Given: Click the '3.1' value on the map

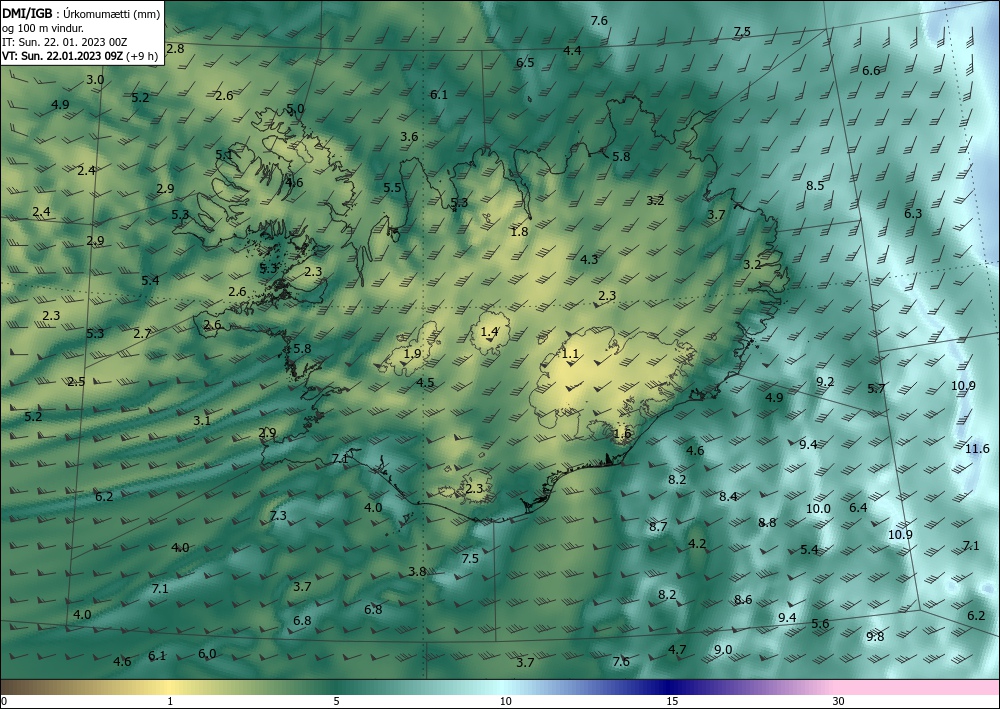Looking at the screenshot, I should [x=202, y=421].
